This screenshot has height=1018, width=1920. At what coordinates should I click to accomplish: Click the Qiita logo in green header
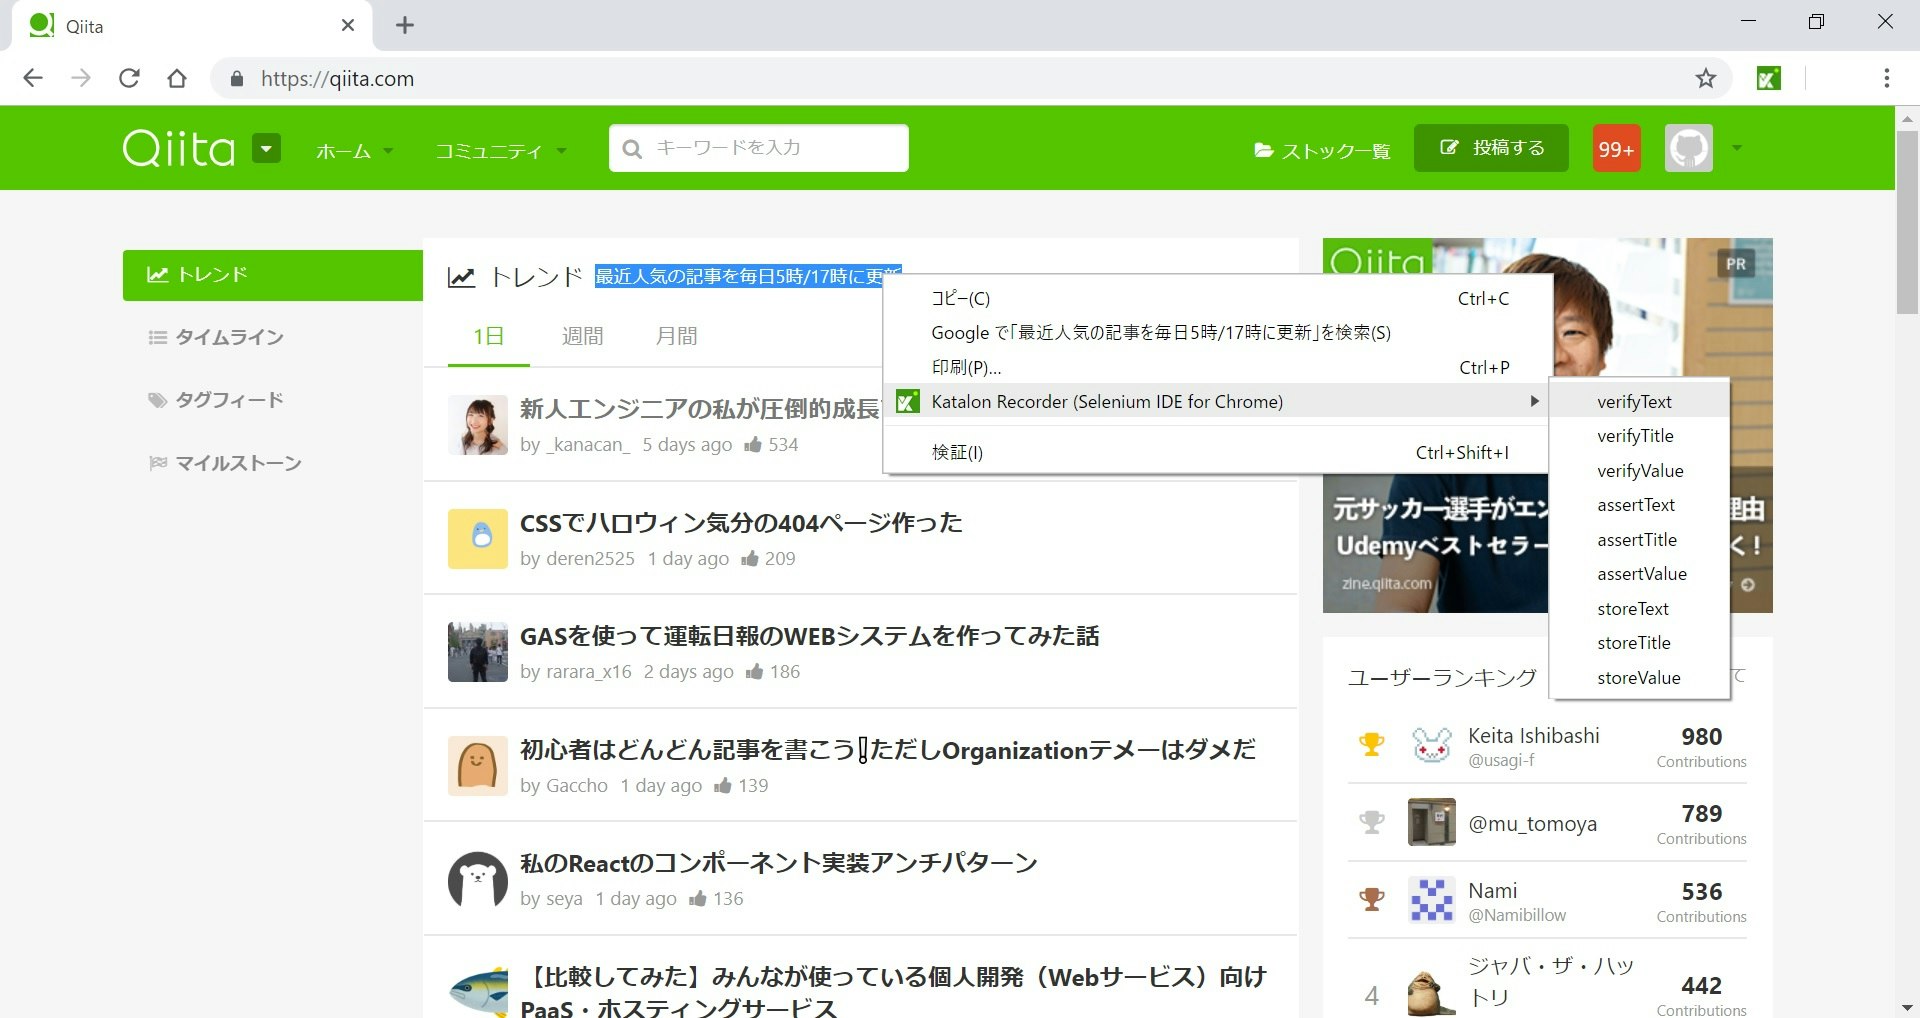pyautogui.click(x=179, y=148)
